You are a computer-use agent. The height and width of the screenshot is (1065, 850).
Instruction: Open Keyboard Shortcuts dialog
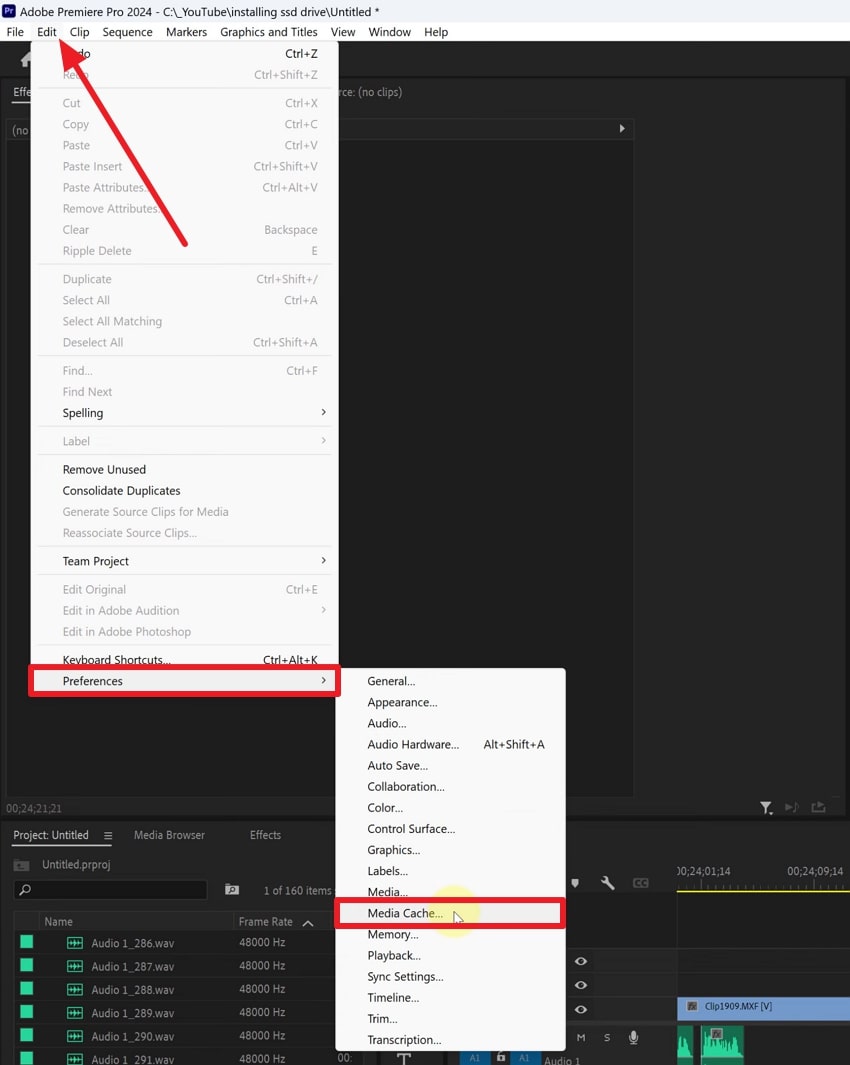pos(184,660)
